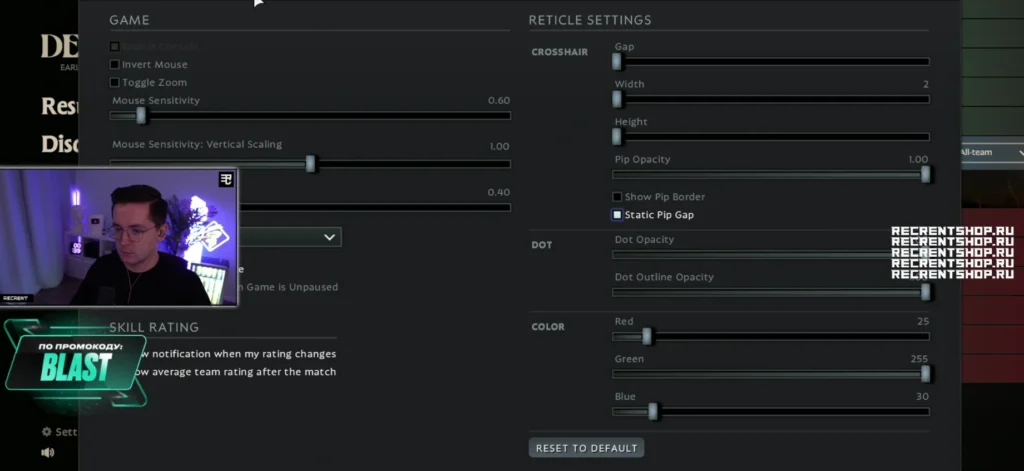
Task: Click the Resume menu item
Action: 60,106
